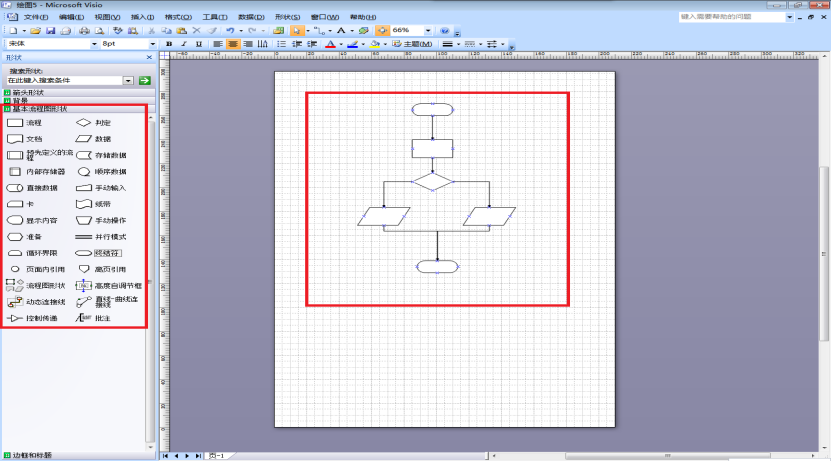
Task: Pick the 高度自调节框 auto-height box shape
Action: tap(109, 286)
